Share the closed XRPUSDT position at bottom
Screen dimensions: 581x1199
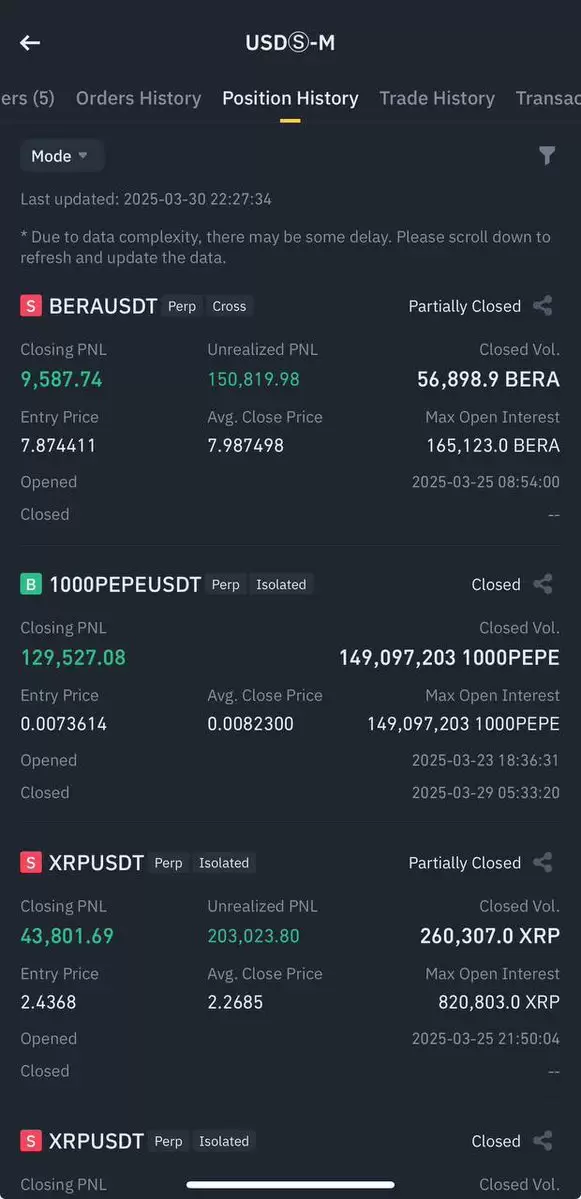click(x=543, y=1141)
